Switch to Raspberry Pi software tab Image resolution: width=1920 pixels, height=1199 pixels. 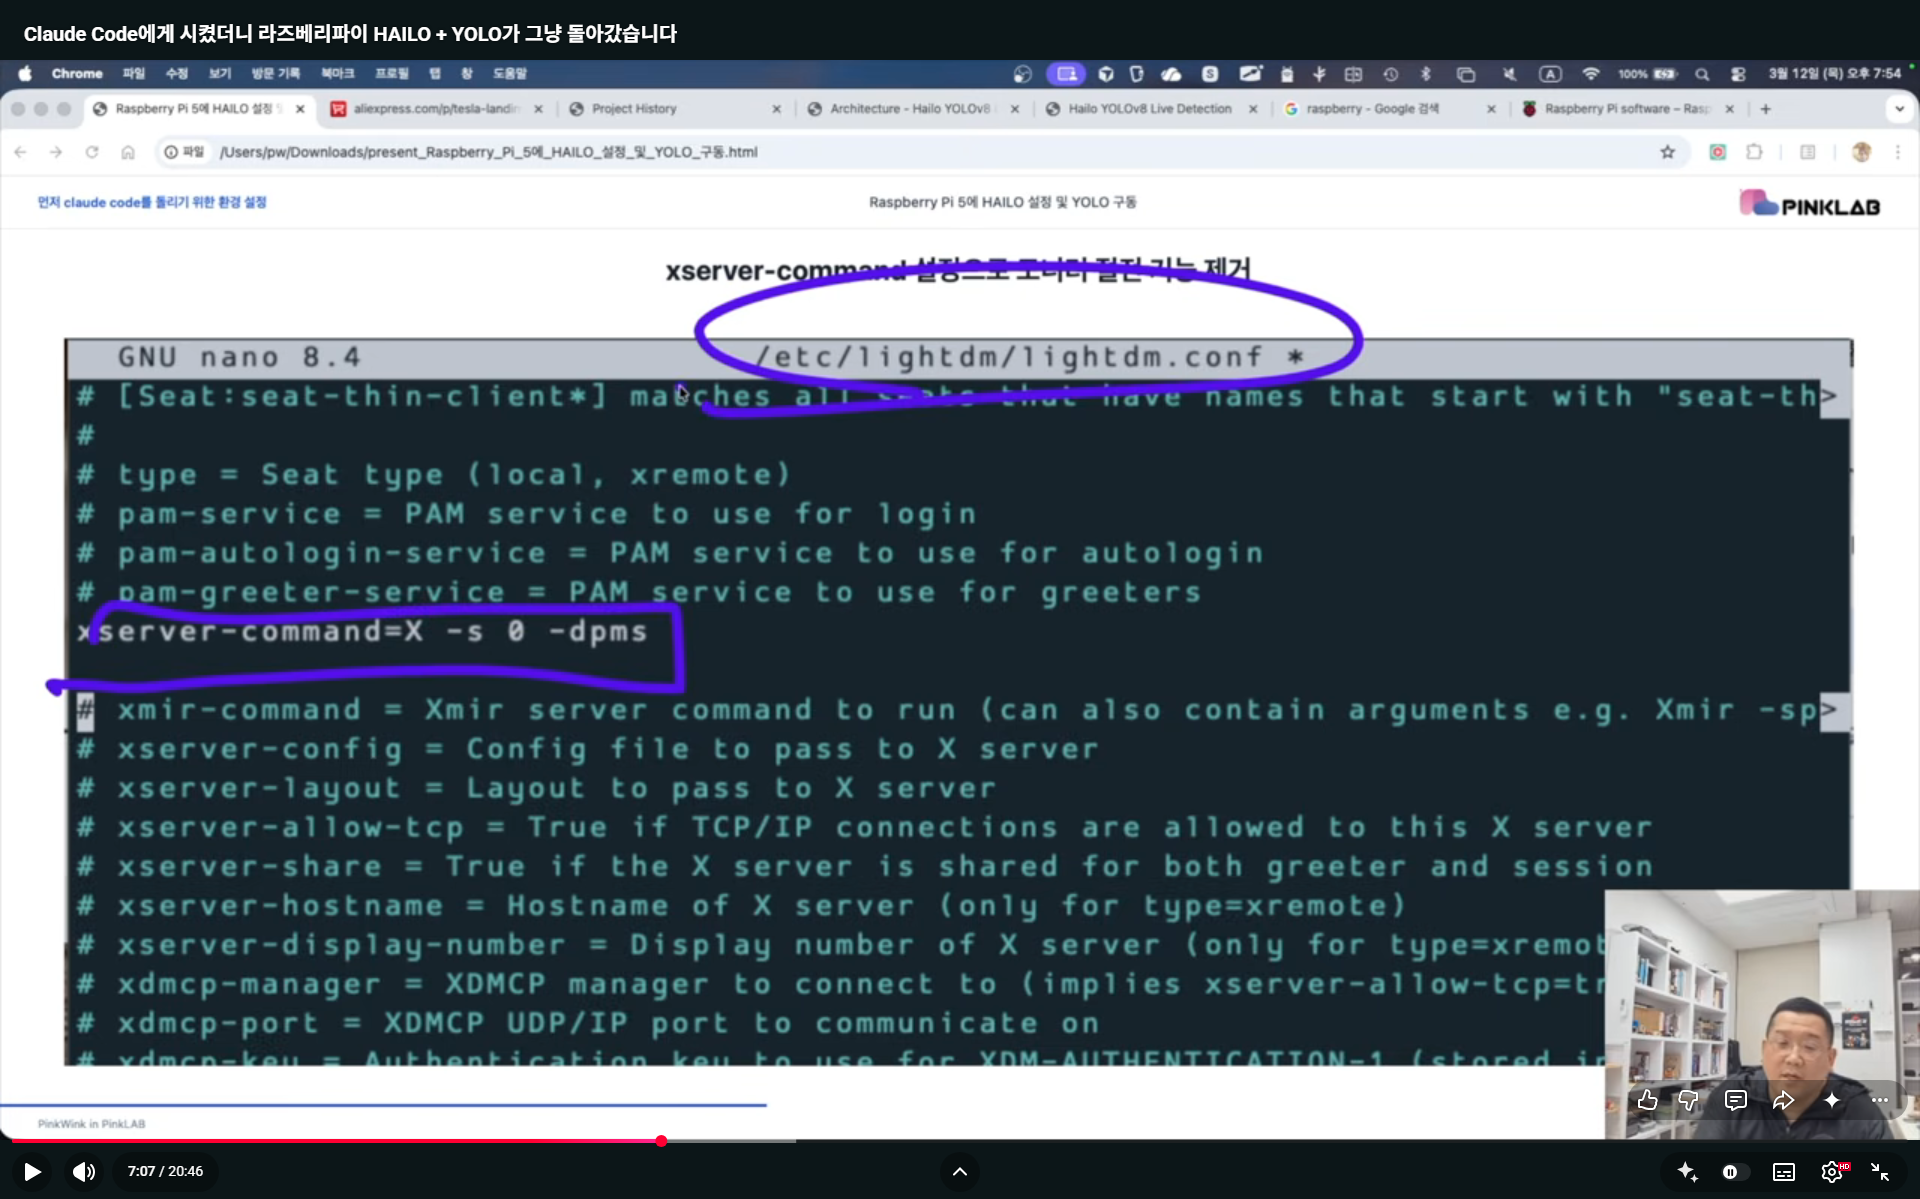click(x=1626, y=109)
